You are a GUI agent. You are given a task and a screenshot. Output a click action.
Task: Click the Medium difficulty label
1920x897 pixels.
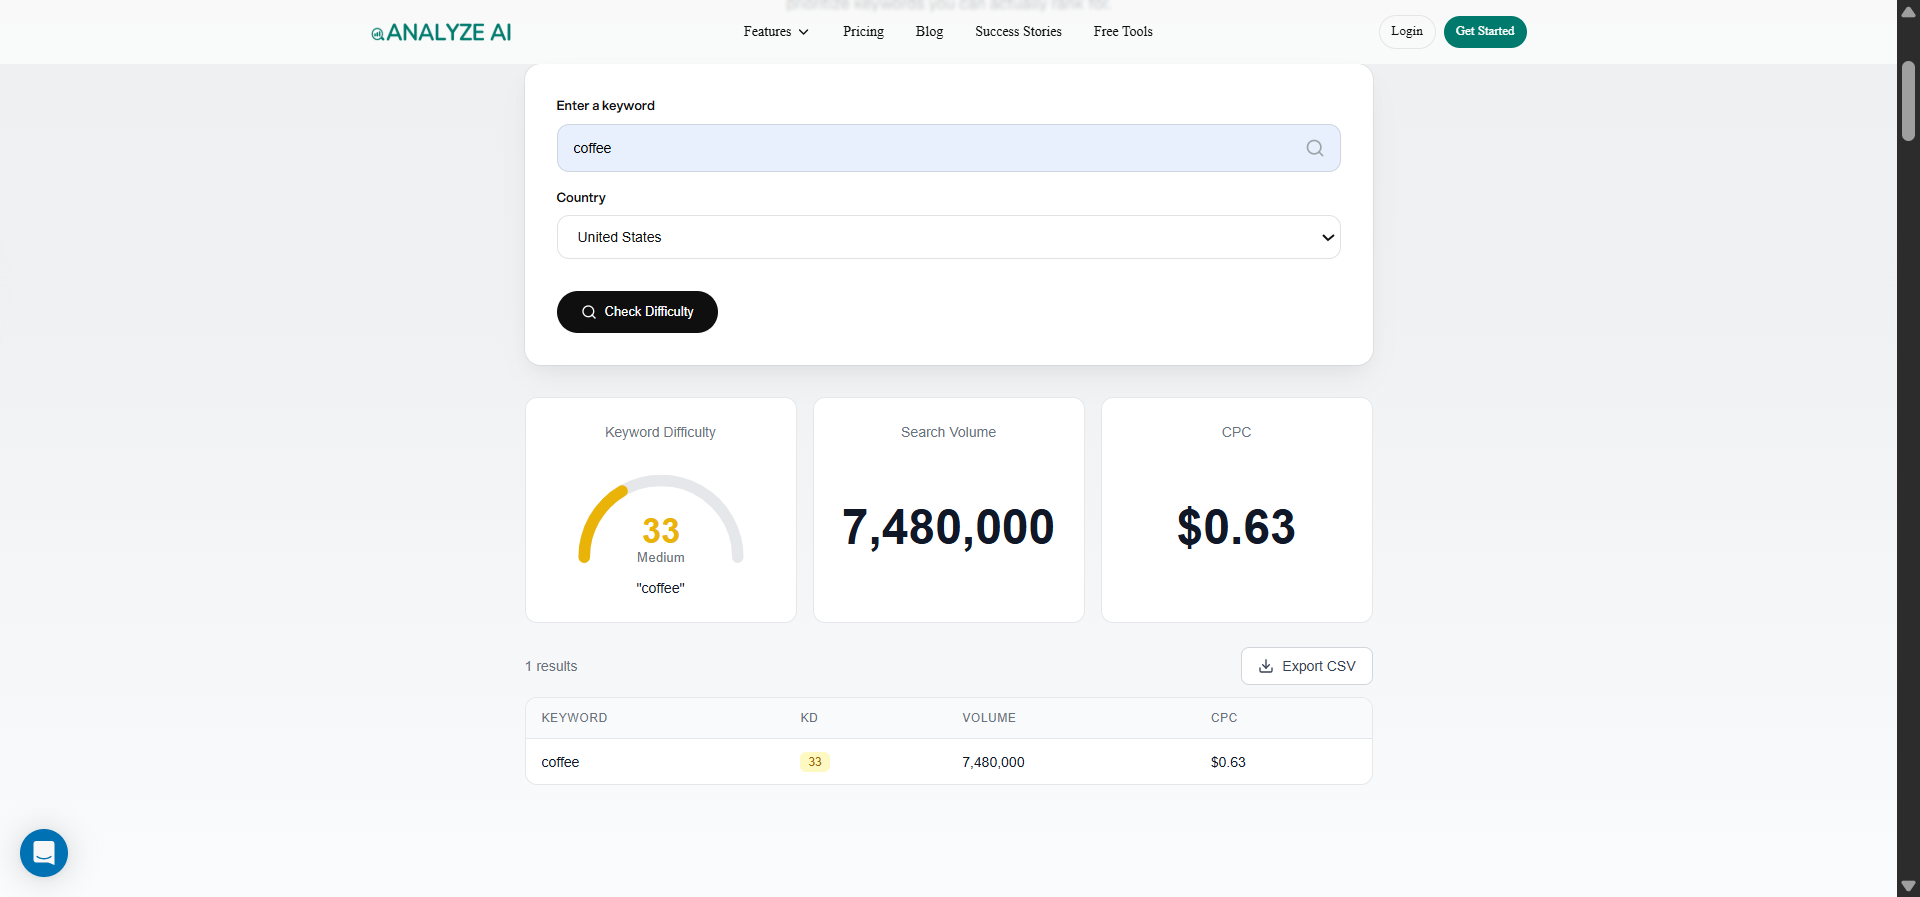(661, 557)
